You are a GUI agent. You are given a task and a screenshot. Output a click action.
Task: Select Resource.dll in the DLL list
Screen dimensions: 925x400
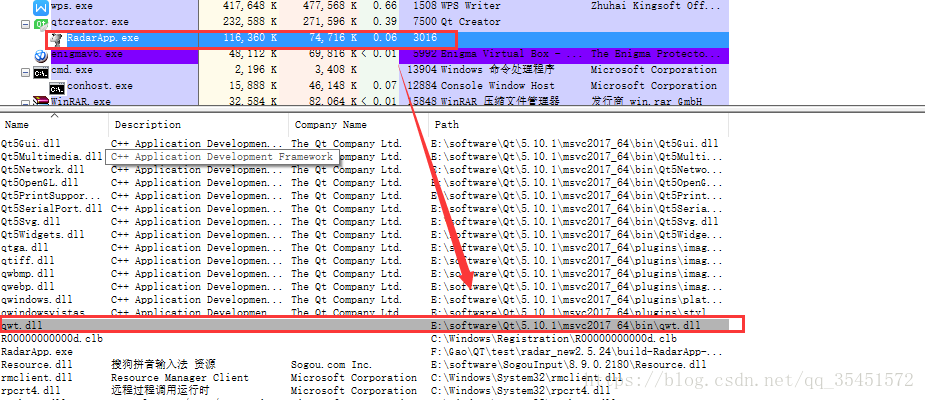[37, 364]
